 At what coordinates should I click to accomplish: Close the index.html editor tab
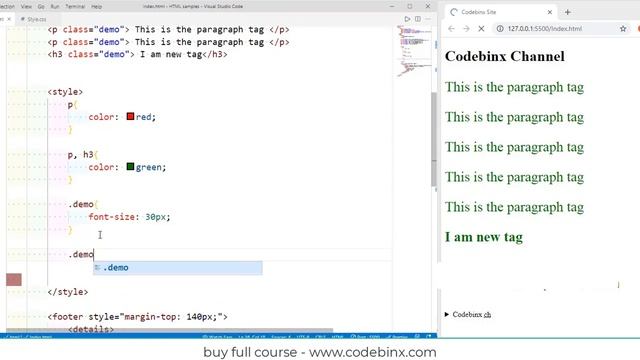(9, 19)
